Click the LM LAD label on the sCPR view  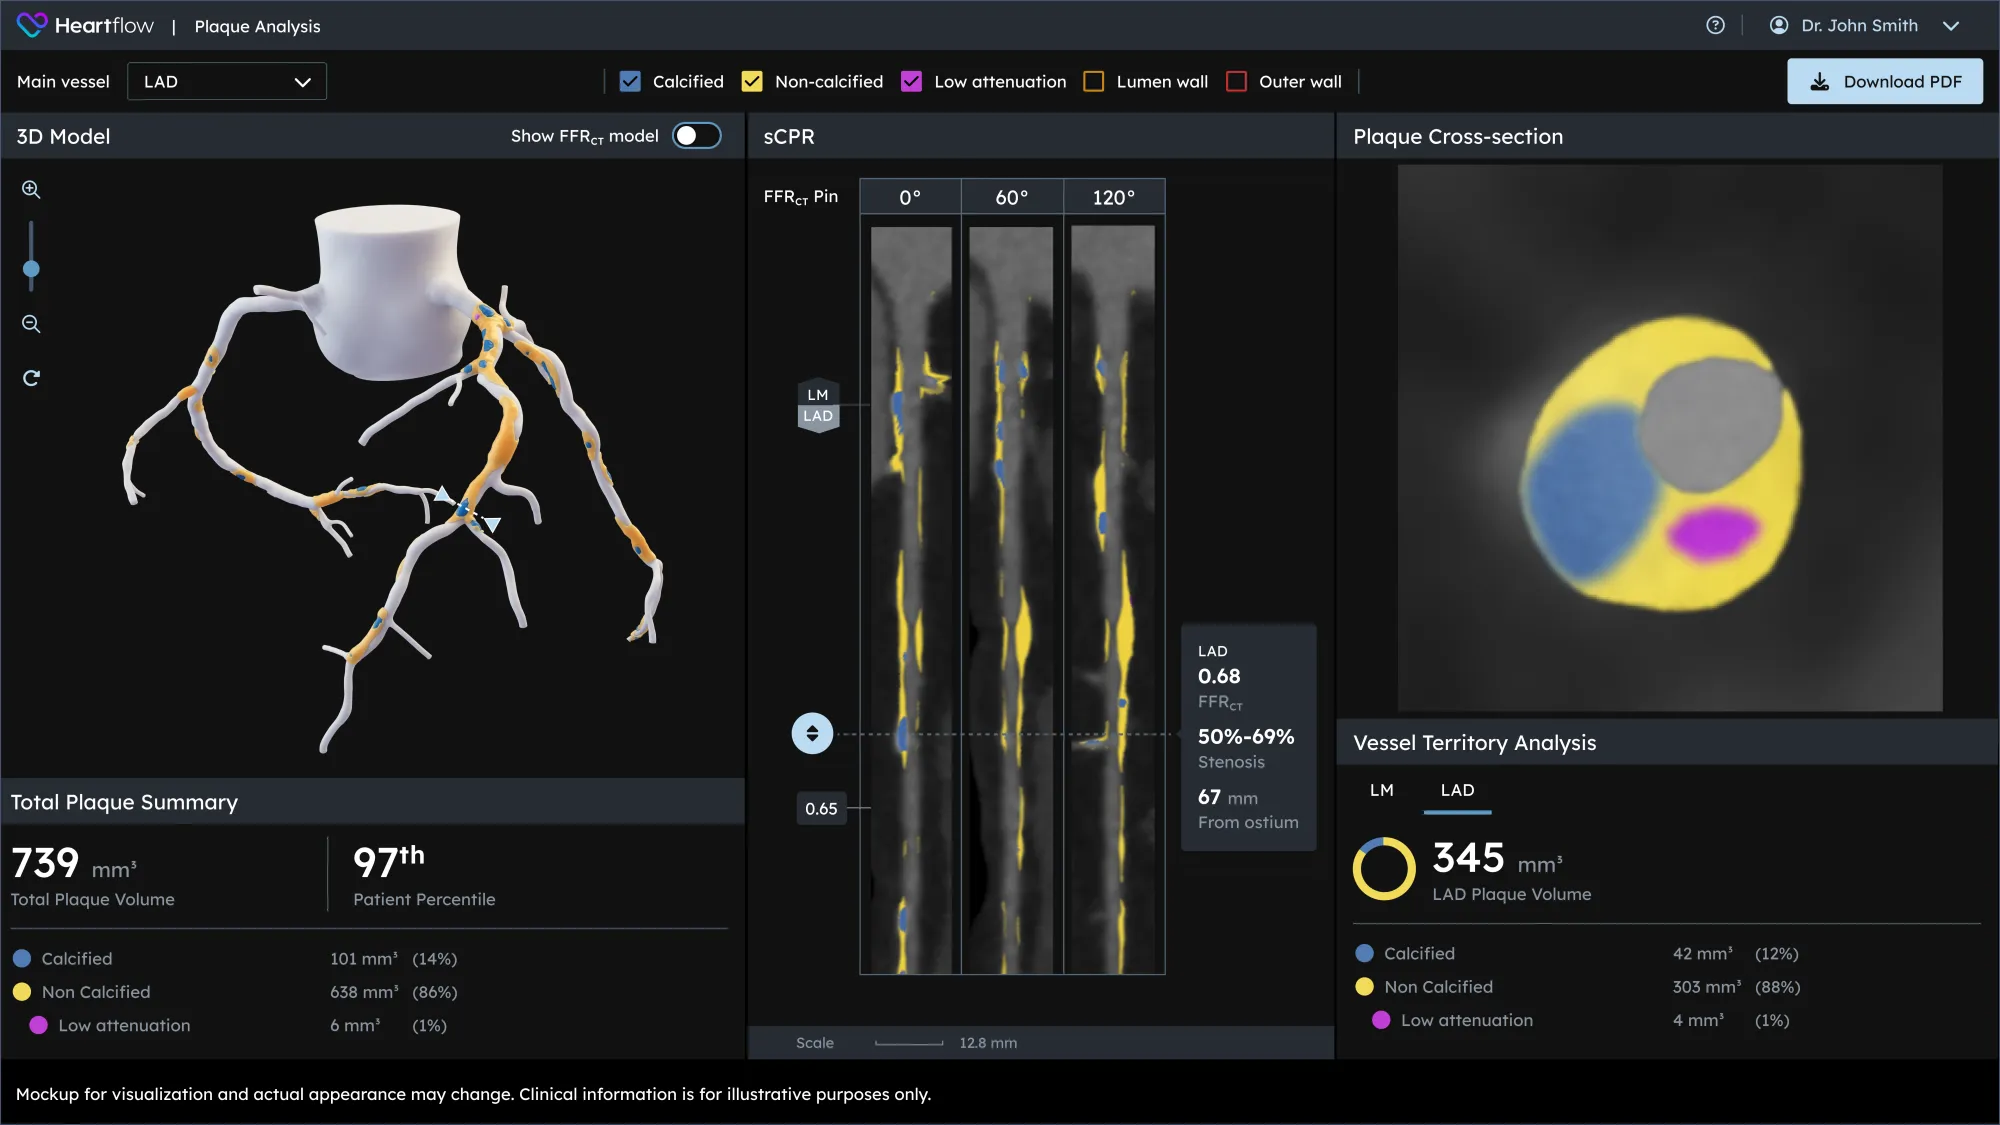click(x=818, y=405)
